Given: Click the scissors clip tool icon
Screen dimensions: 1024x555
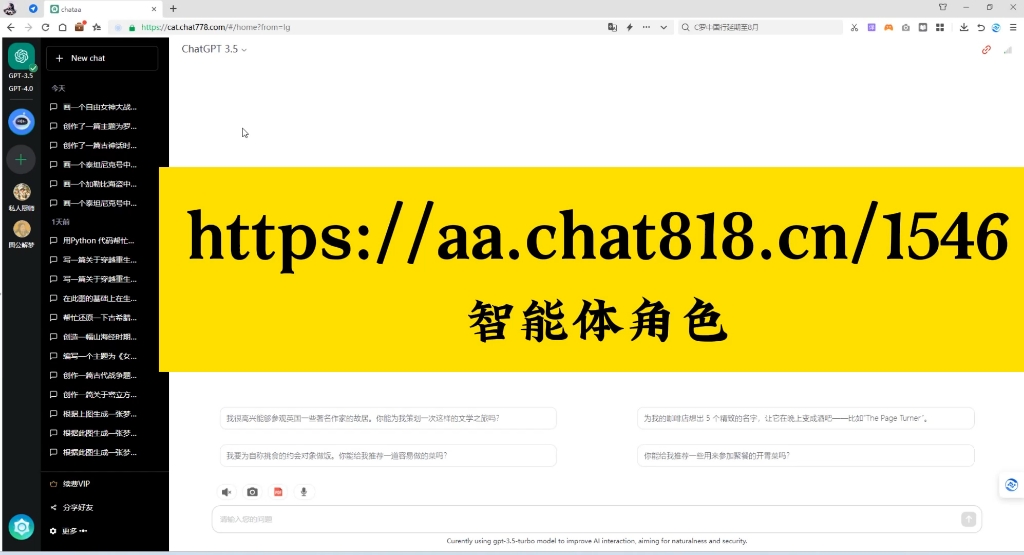Looking at the screenshot, I should [x=854, y=27].
